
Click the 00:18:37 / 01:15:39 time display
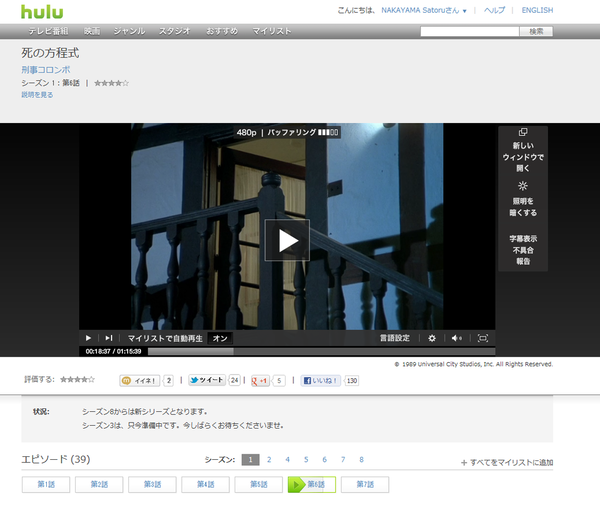[x=113, y=351]
